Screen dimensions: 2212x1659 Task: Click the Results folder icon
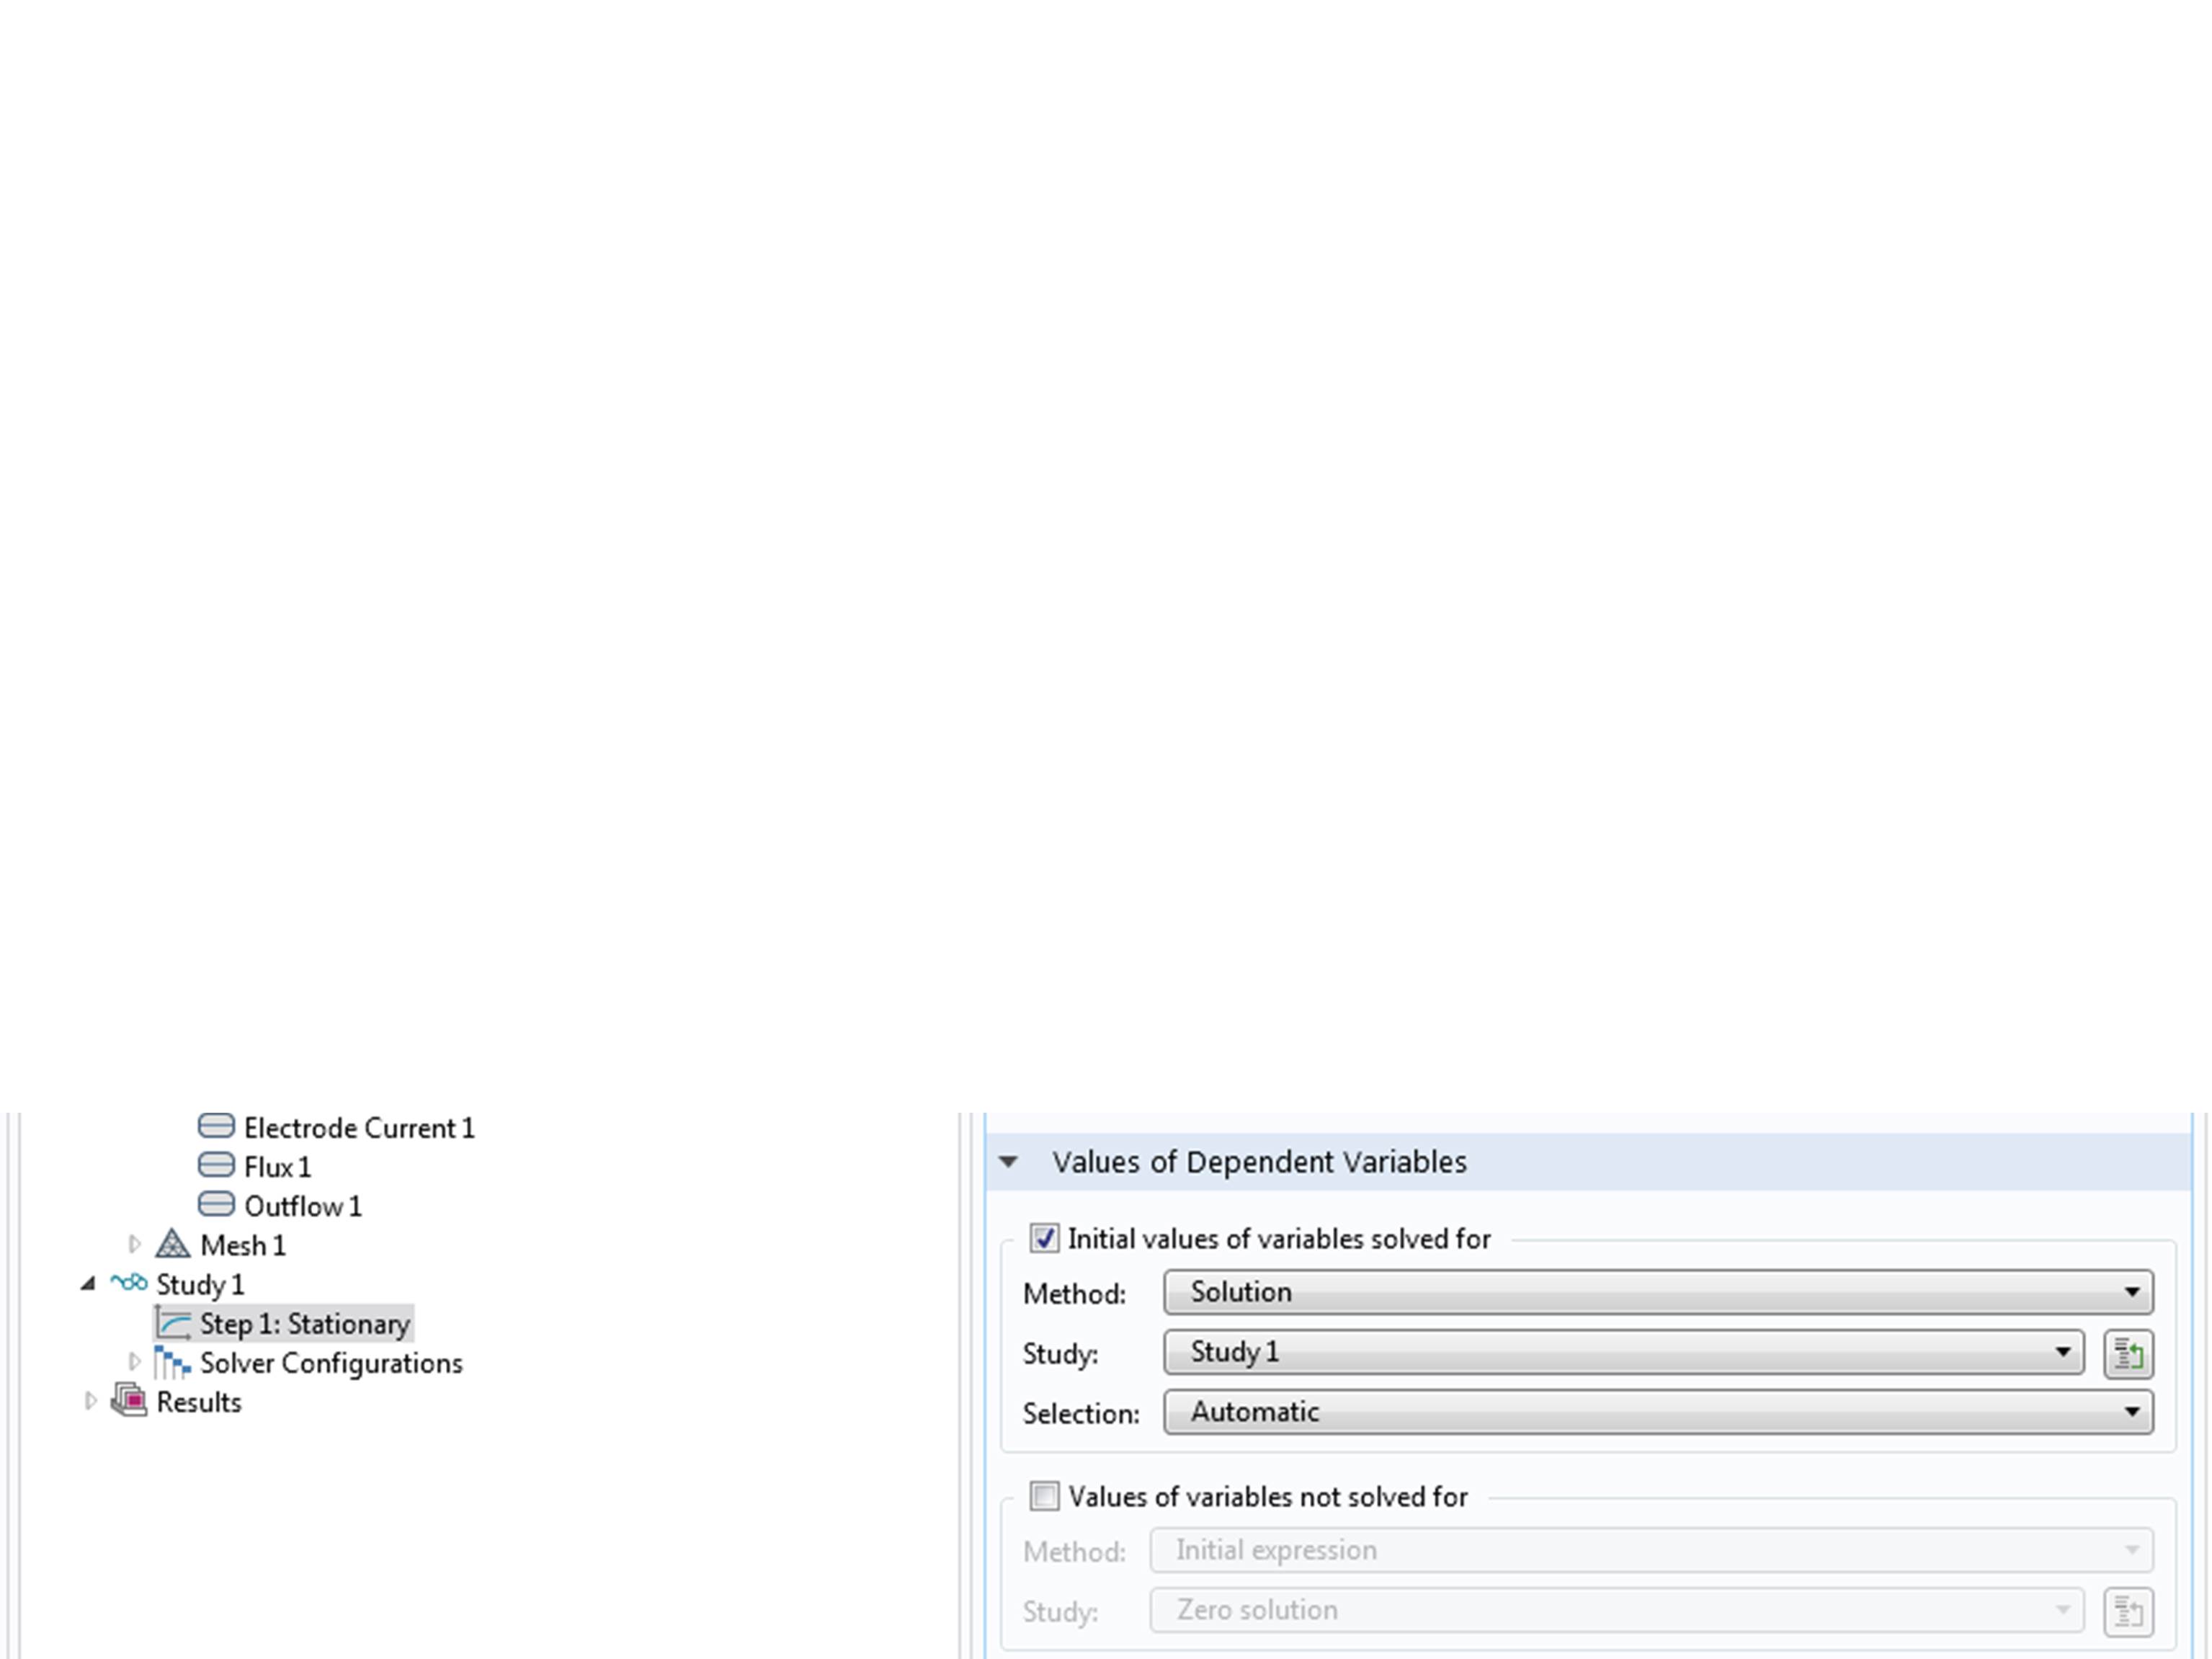(x=129, y=1401)
